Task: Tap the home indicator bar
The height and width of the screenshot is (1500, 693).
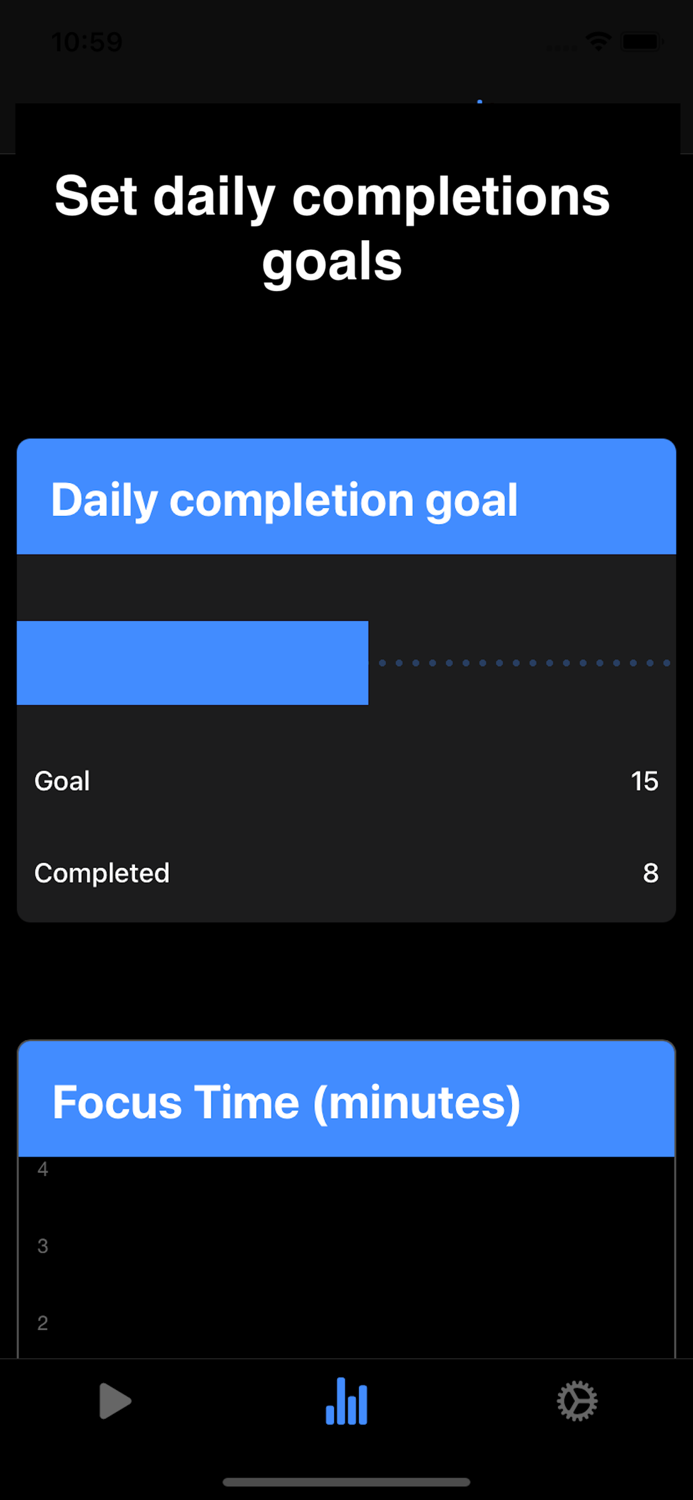Action: tap(346, 1482)
